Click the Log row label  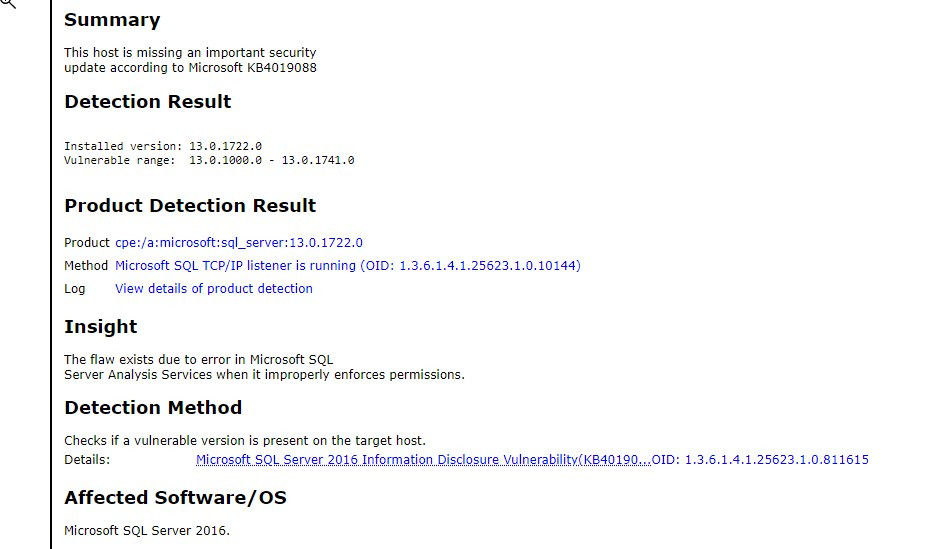75,289
